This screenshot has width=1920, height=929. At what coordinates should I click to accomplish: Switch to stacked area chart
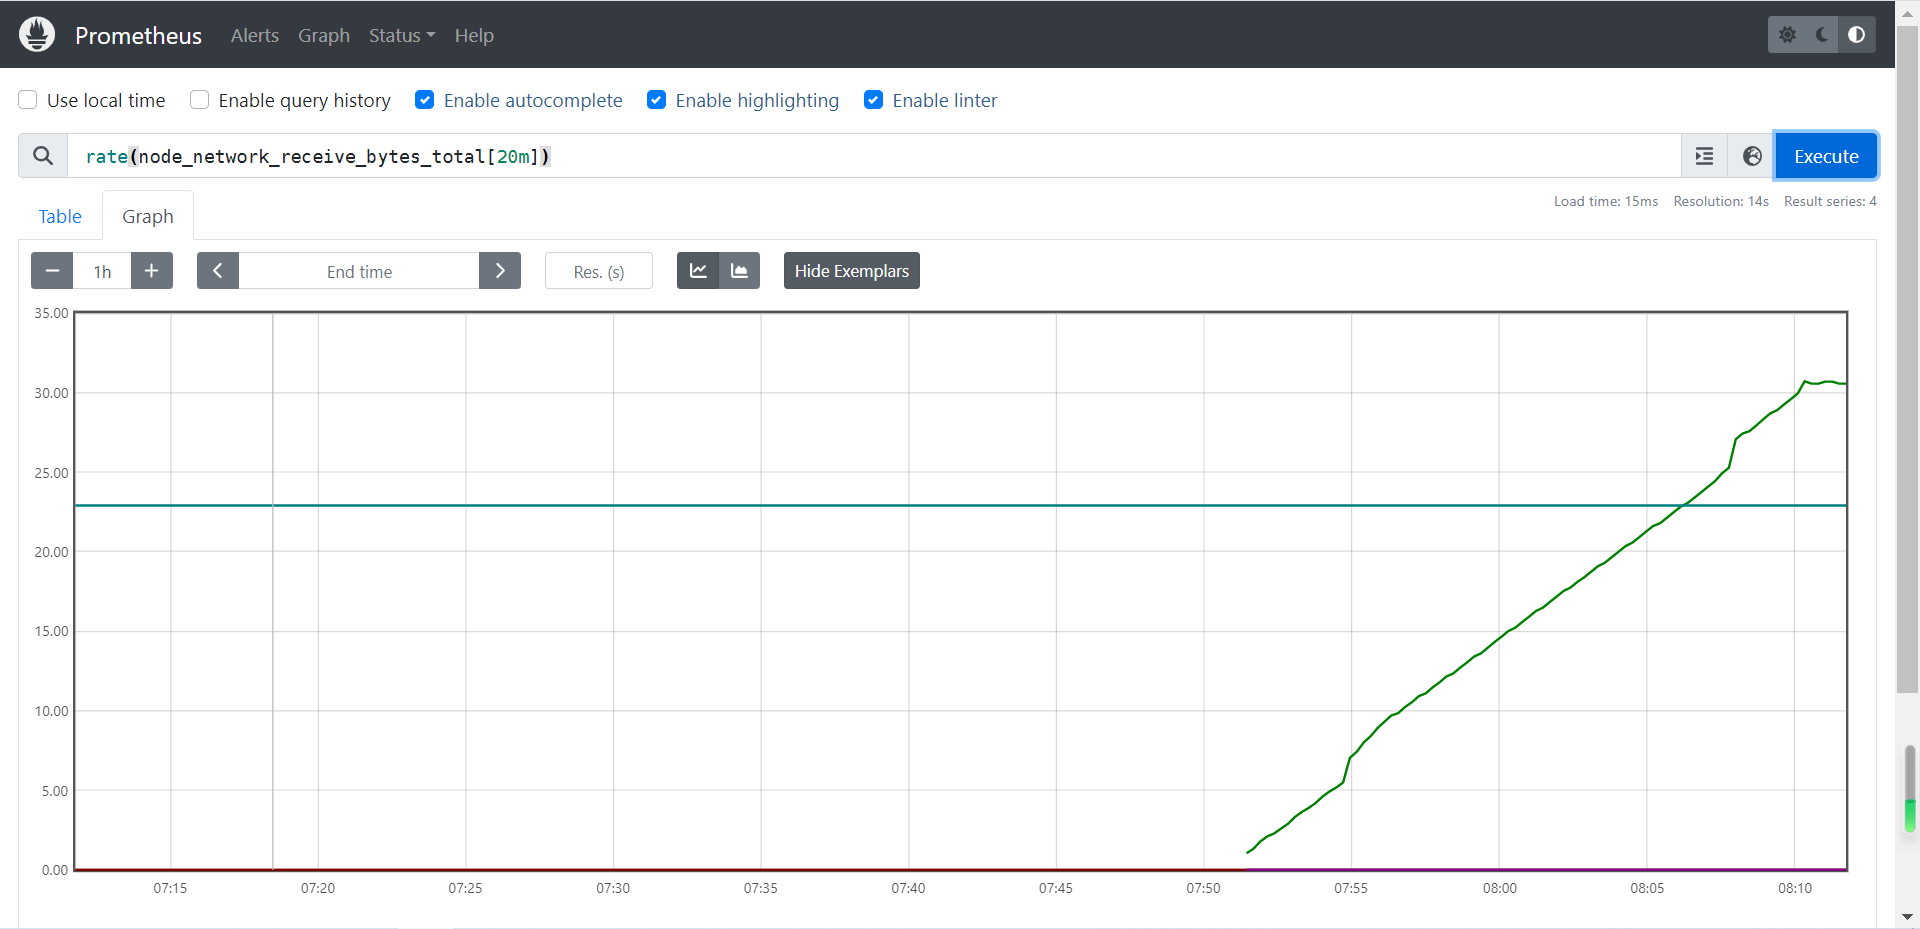(739, 271)
